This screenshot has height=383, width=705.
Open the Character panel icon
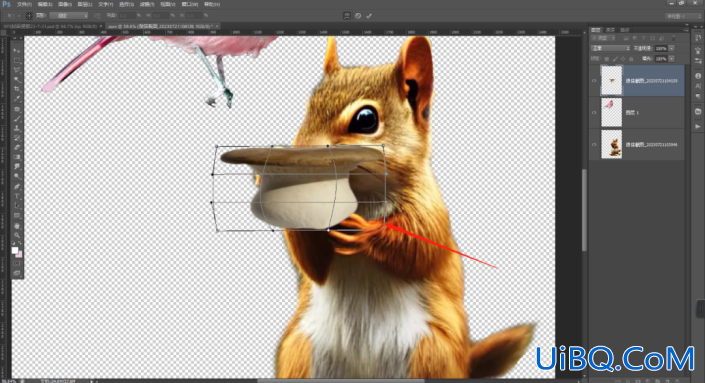698,86
